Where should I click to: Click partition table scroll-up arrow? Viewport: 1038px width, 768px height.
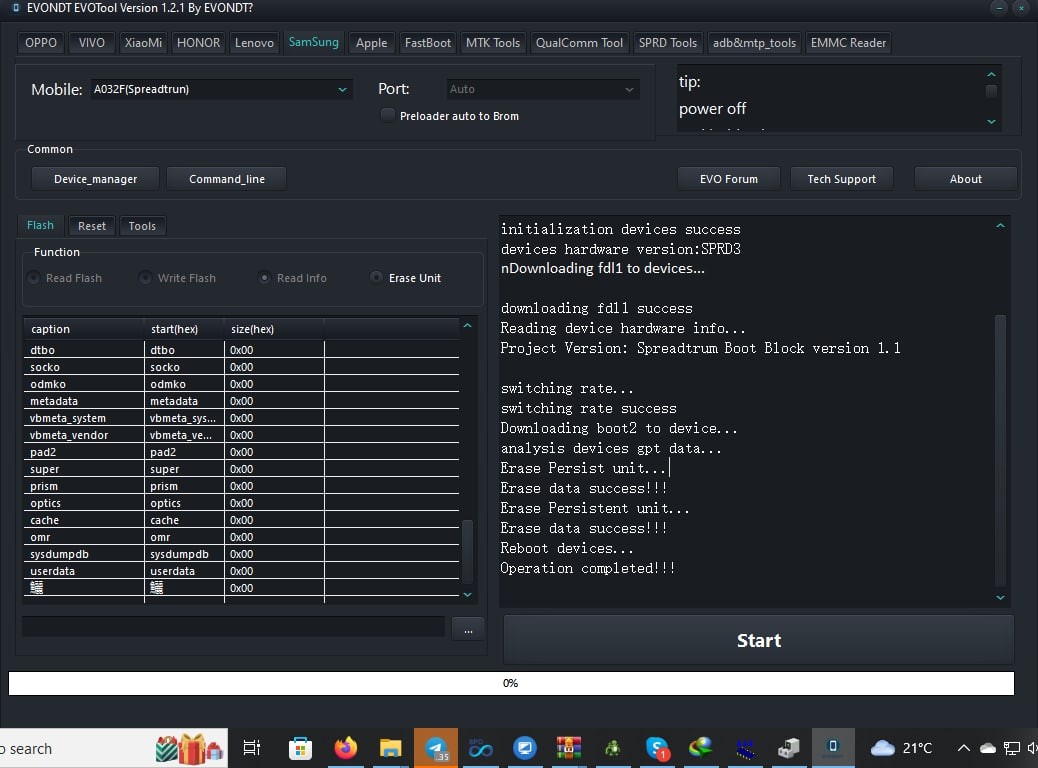click(x=467, y=326)
